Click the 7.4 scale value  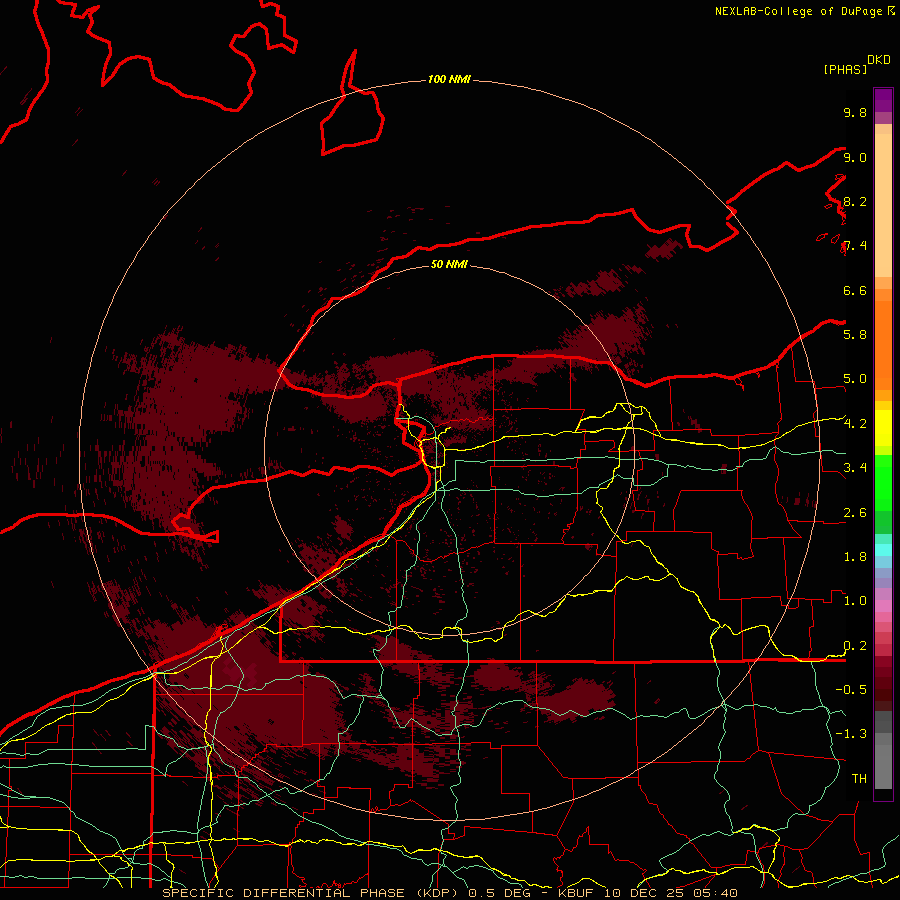(x=855, y=246)
